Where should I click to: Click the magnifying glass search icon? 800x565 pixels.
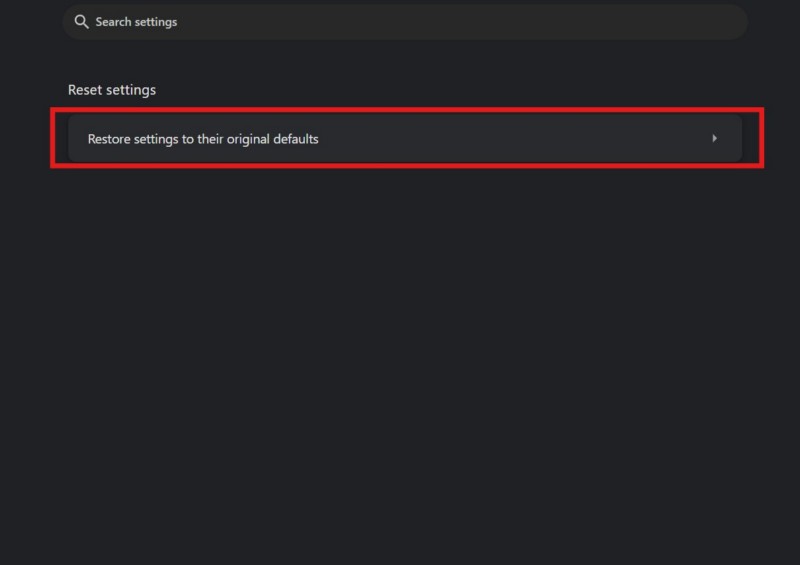[x=82, y=22]
